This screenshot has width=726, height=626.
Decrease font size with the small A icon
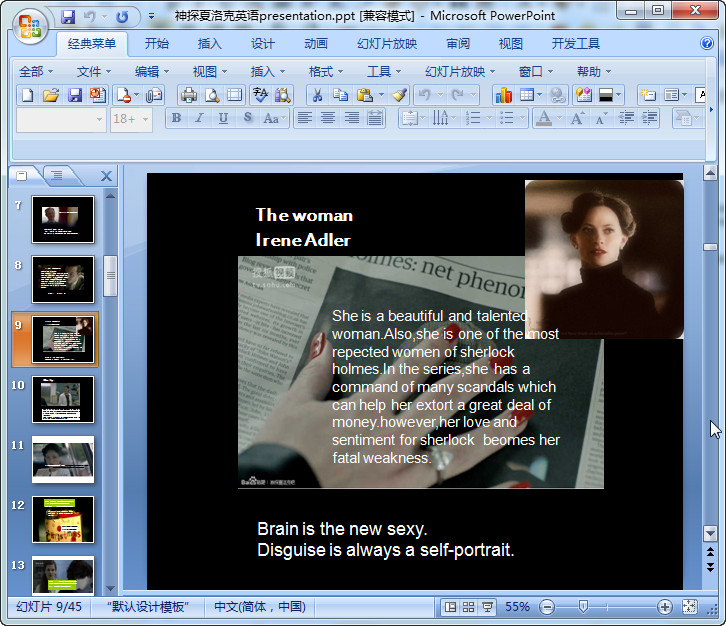pyautogui.click(x=601, y=119)
